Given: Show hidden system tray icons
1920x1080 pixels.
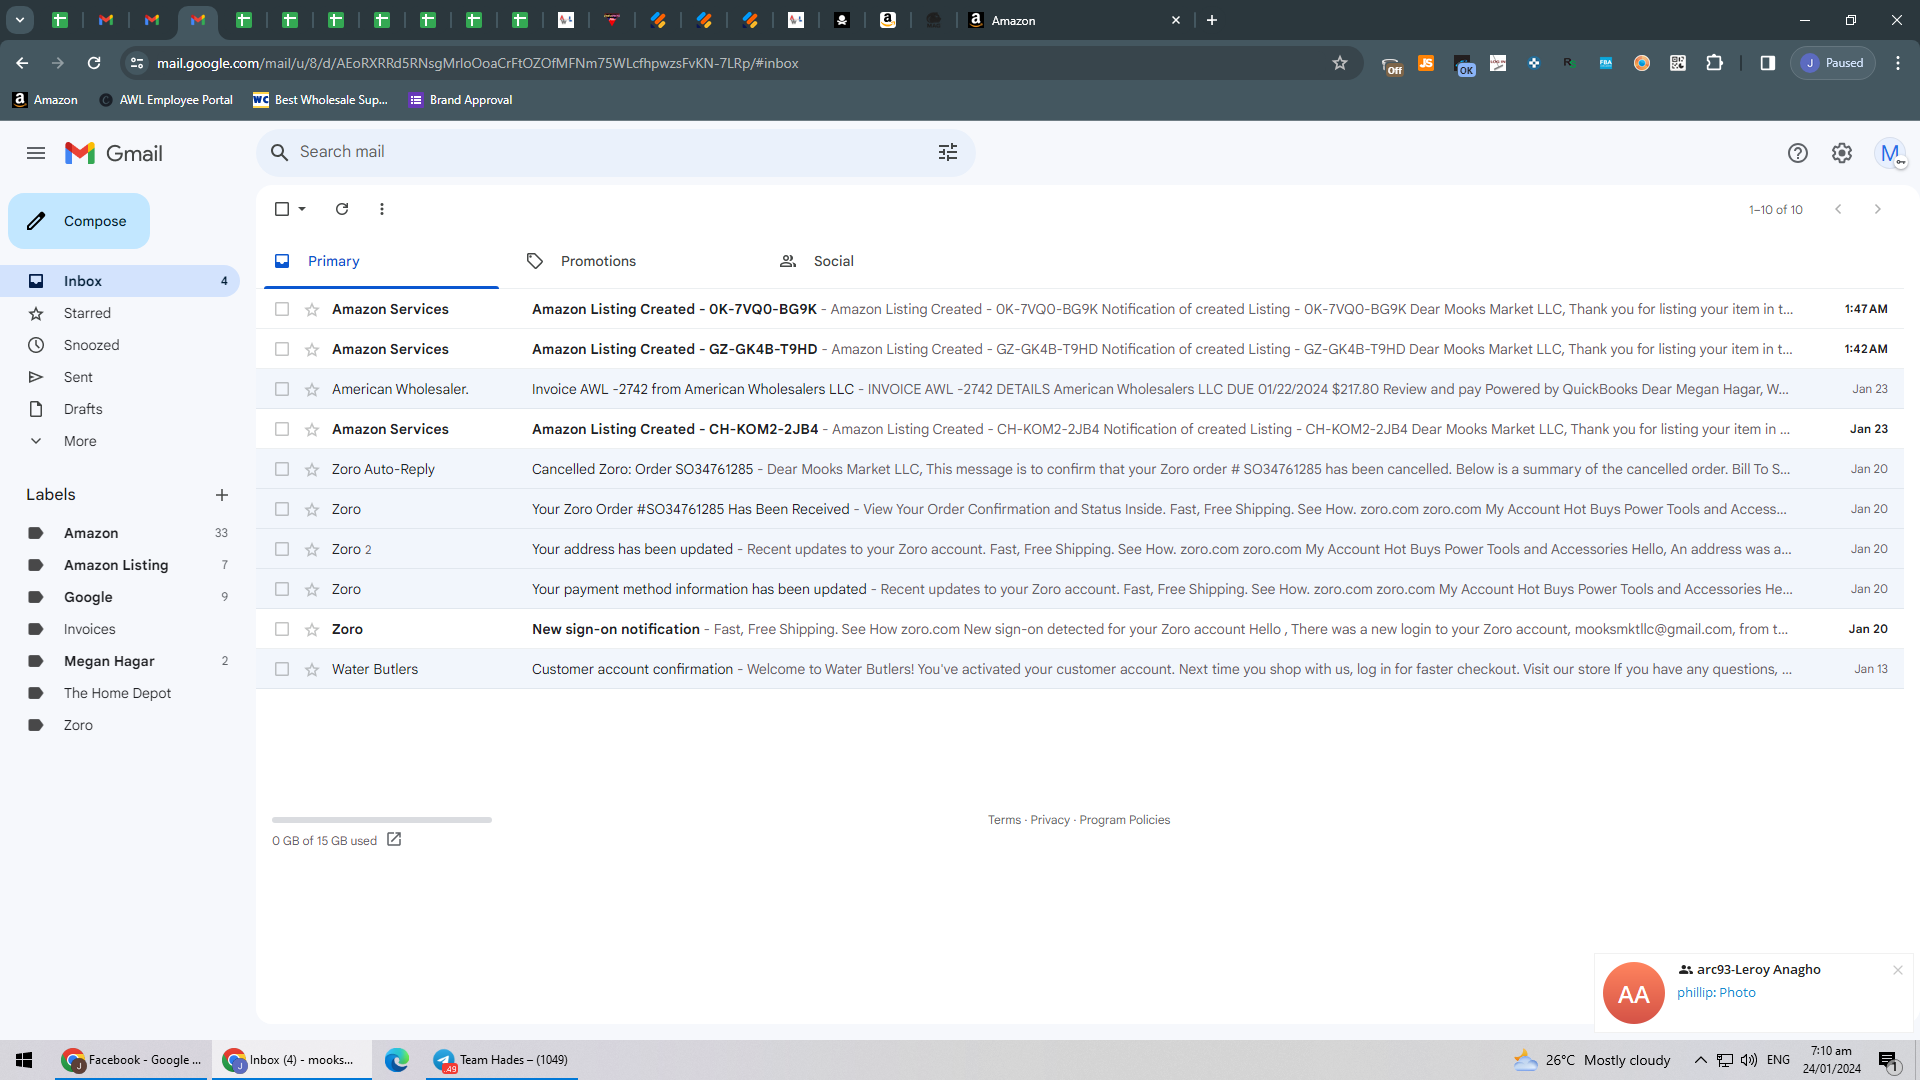Looking at the screenshot, I should [1700, 1060].
